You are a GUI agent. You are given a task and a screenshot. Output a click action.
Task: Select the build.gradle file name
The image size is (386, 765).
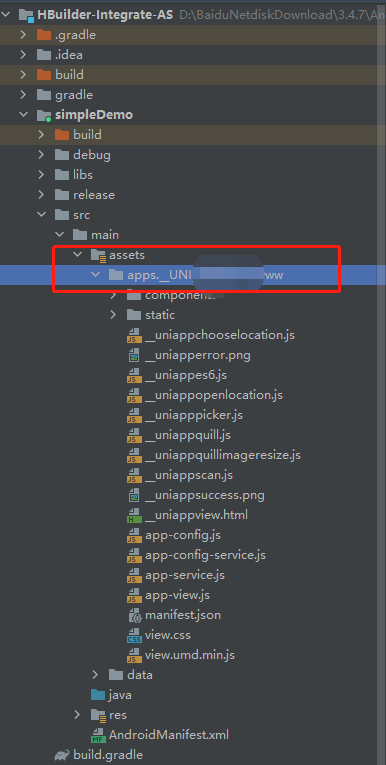[x=108, y=755]
